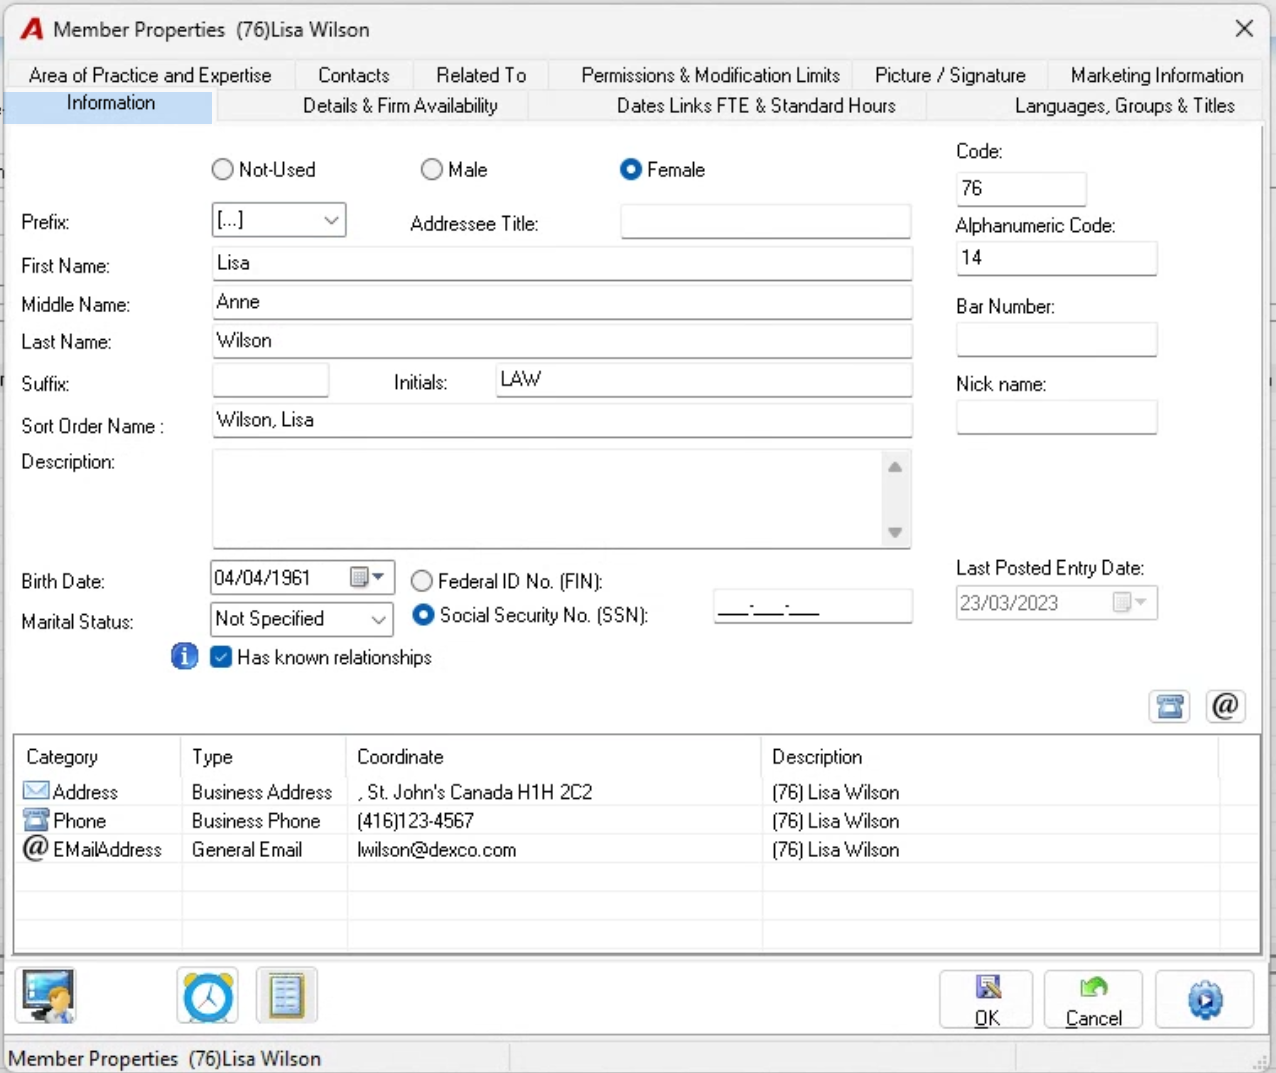This screenshot has width=1276, height=1073.
Task: Open the Birth Date calendar picker
Action: point(367,577)
